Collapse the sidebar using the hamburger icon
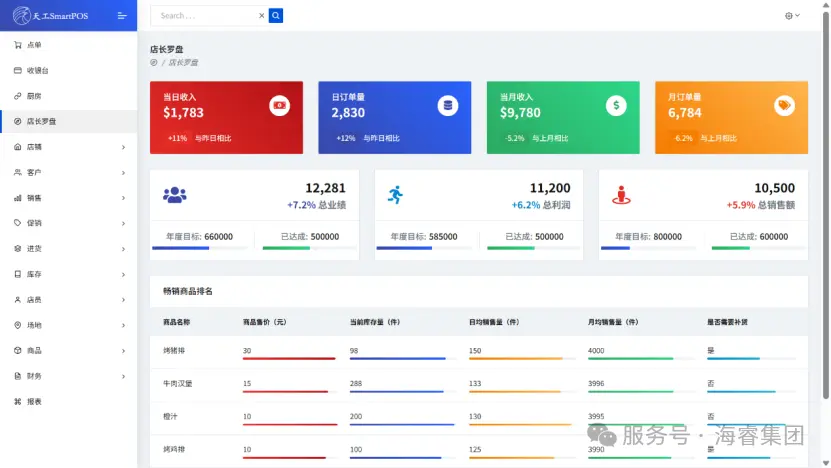Viewport: 831px width, 468px height. pyautogui.click(x=122, y=15)
